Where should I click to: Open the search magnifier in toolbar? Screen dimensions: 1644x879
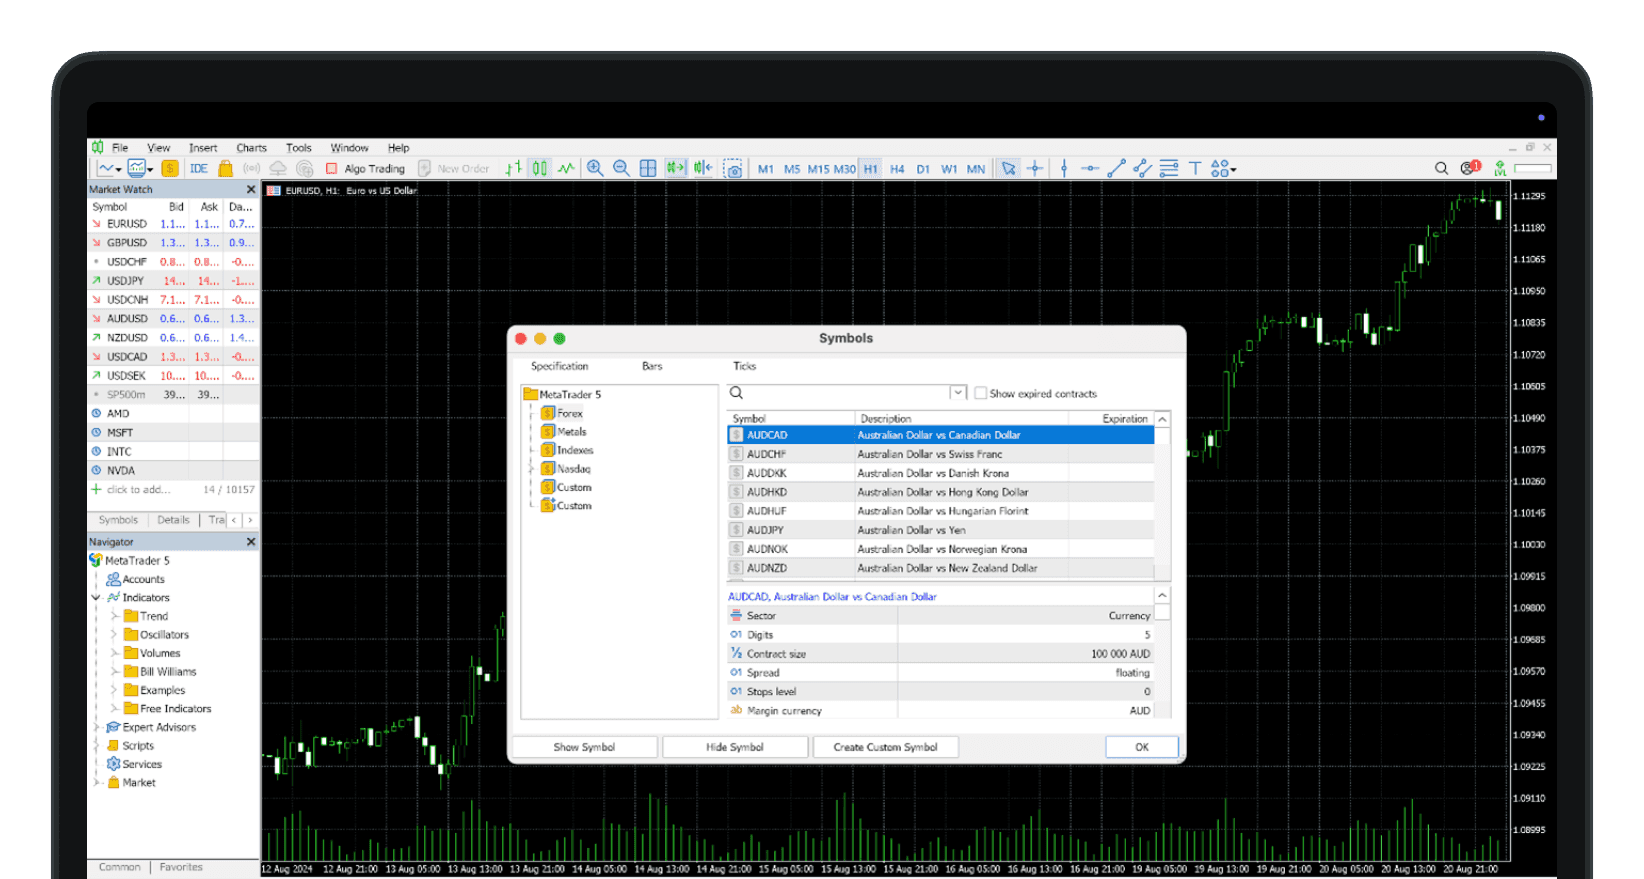pyautogui.click(x=1441, y=169)
